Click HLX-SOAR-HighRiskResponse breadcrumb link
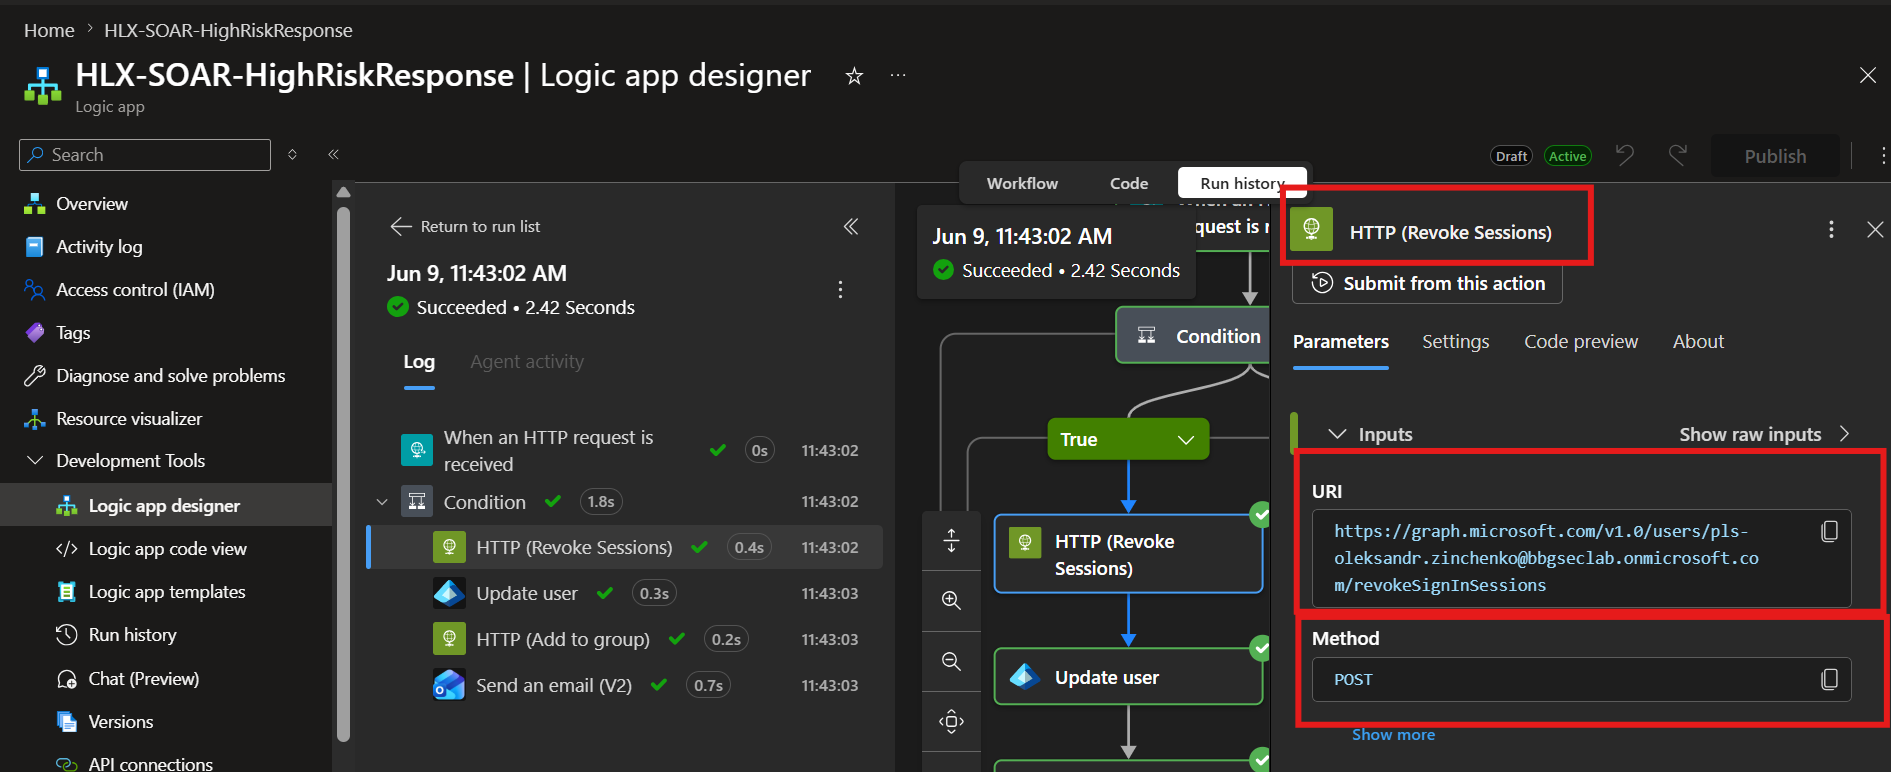1891x772 pixels. coord(228,31)
